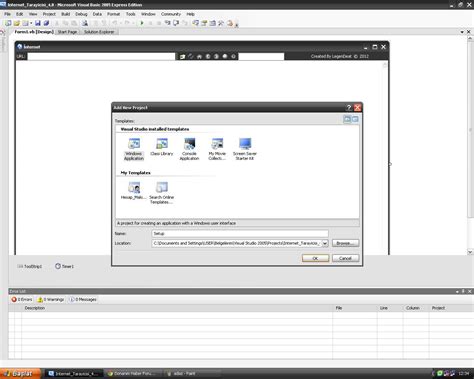Switch templates to small icons view
This screenshot has height=379, width=474.
click(x=355, y=119)
